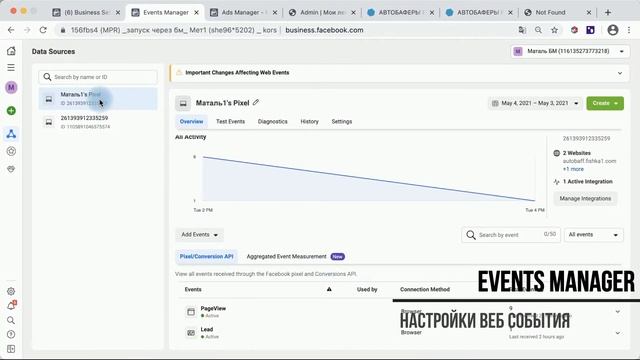
Task: Switch to Ads Manager browser tab
Action: pos(244,12)
